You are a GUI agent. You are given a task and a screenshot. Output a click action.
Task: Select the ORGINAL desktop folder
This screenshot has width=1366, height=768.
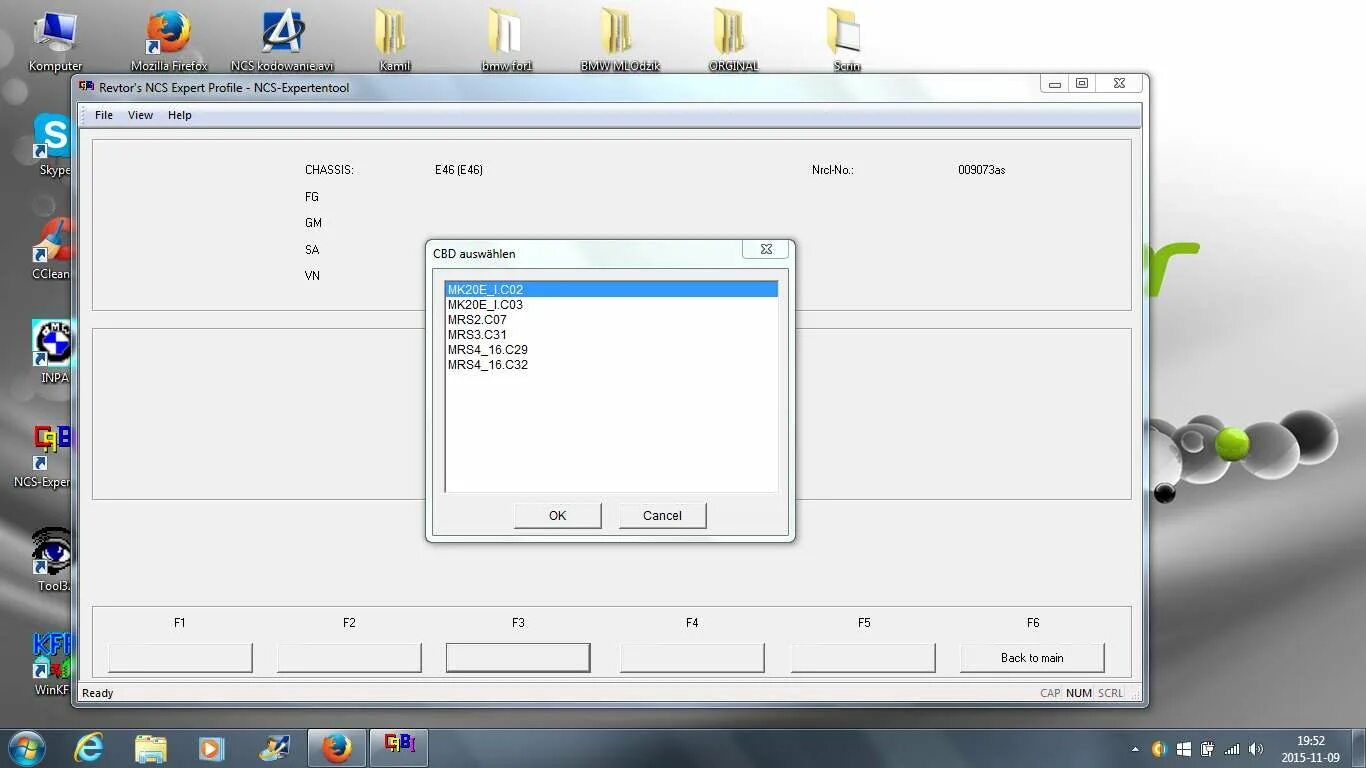click(x=733, y=40)
